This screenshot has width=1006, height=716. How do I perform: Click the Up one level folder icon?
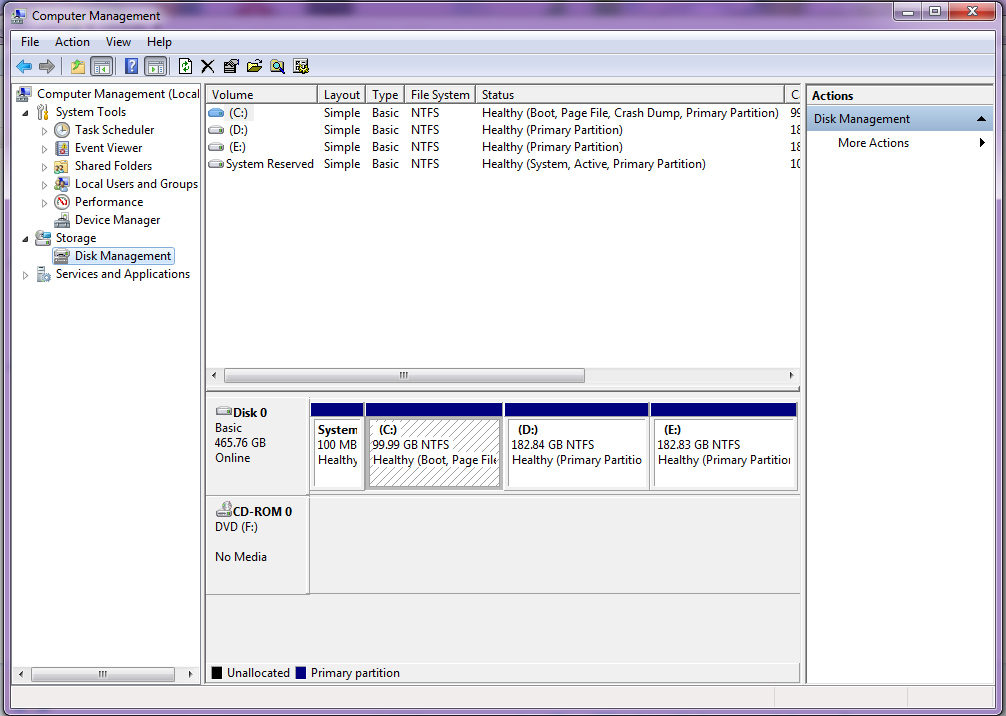[x=76, y=66]
